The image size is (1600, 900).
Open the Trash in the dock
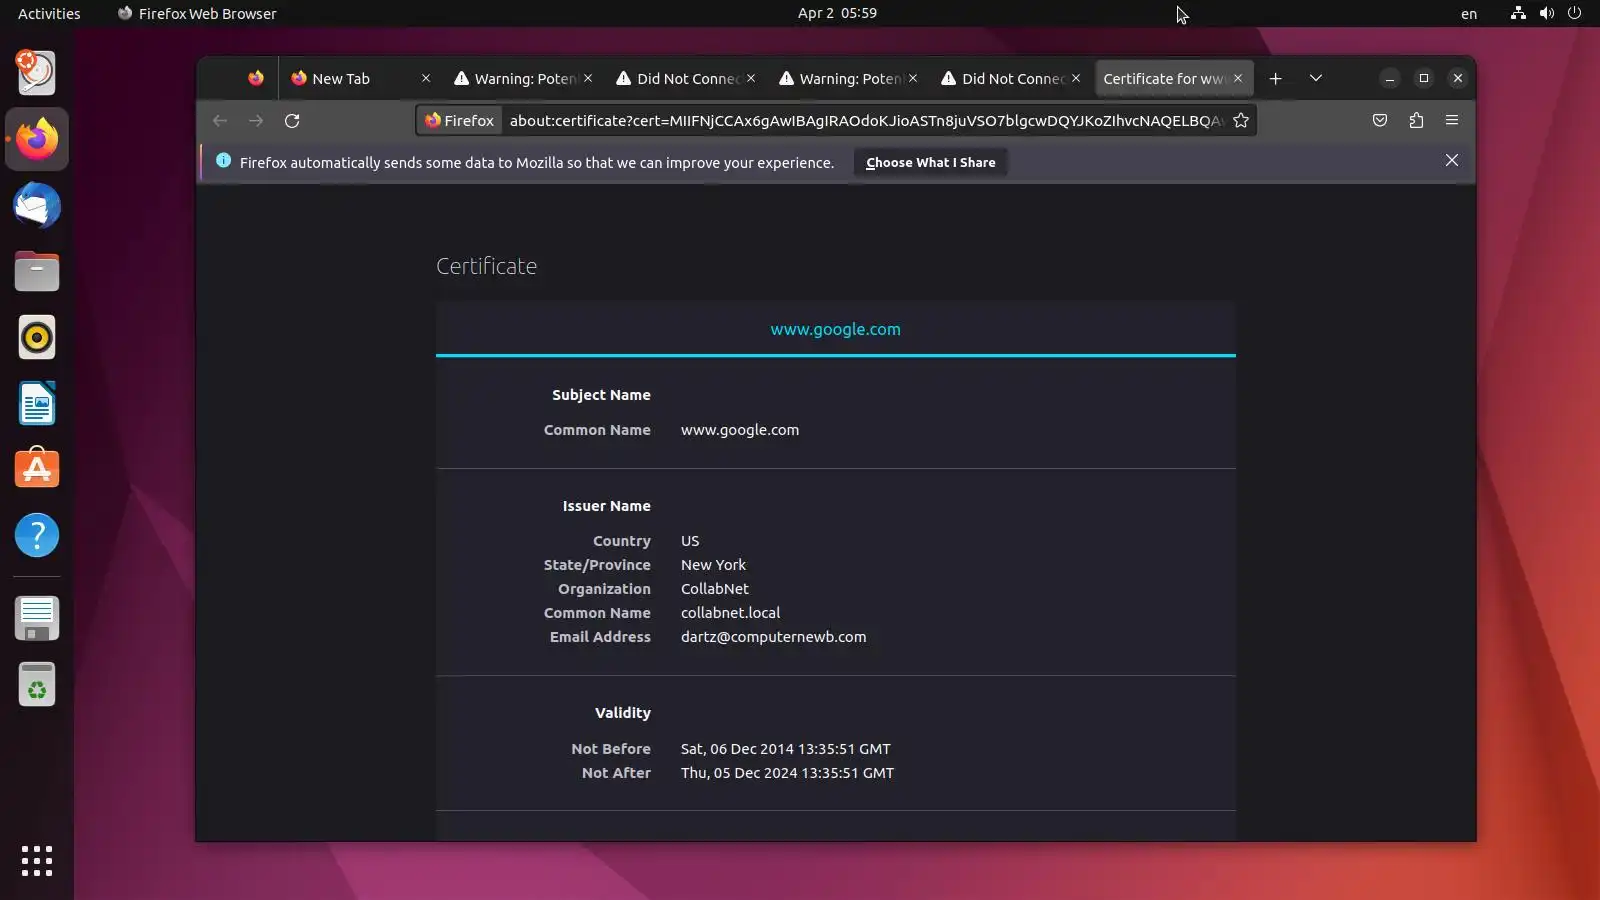[37, 685]
